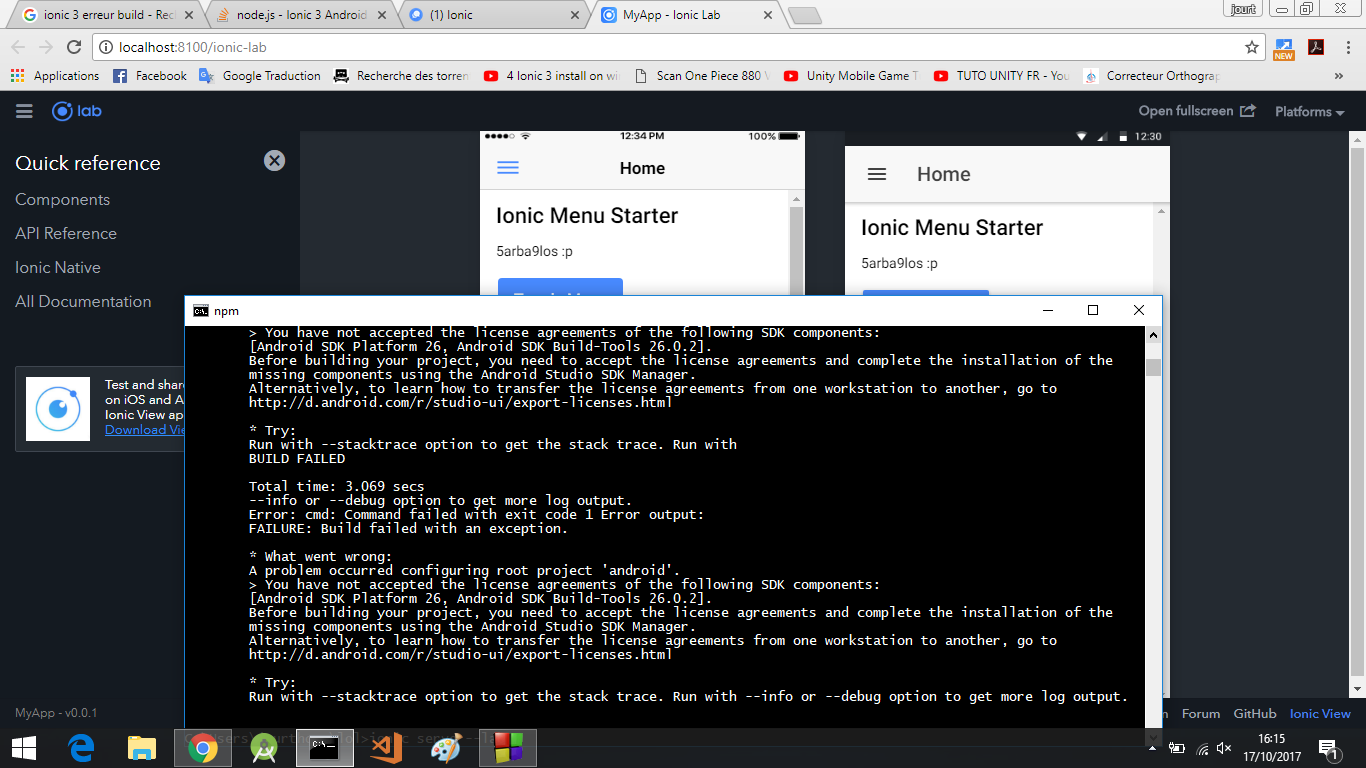This screenshot has height=768, width=1366.
Task: Click 'Ionic Menu Starter' in the iOS preview
Action: click(x=587, y=216)
